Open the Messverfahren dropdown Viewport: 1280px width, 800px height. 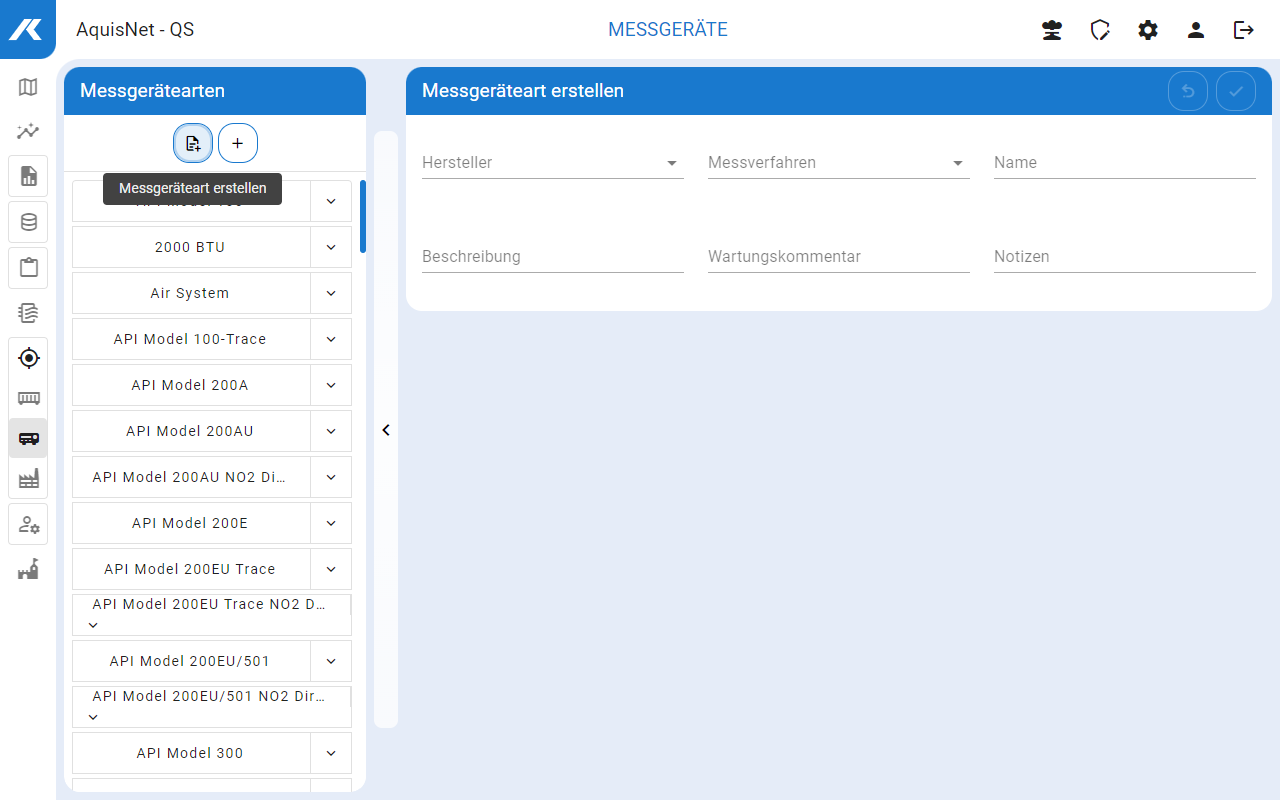click(838, 163)
